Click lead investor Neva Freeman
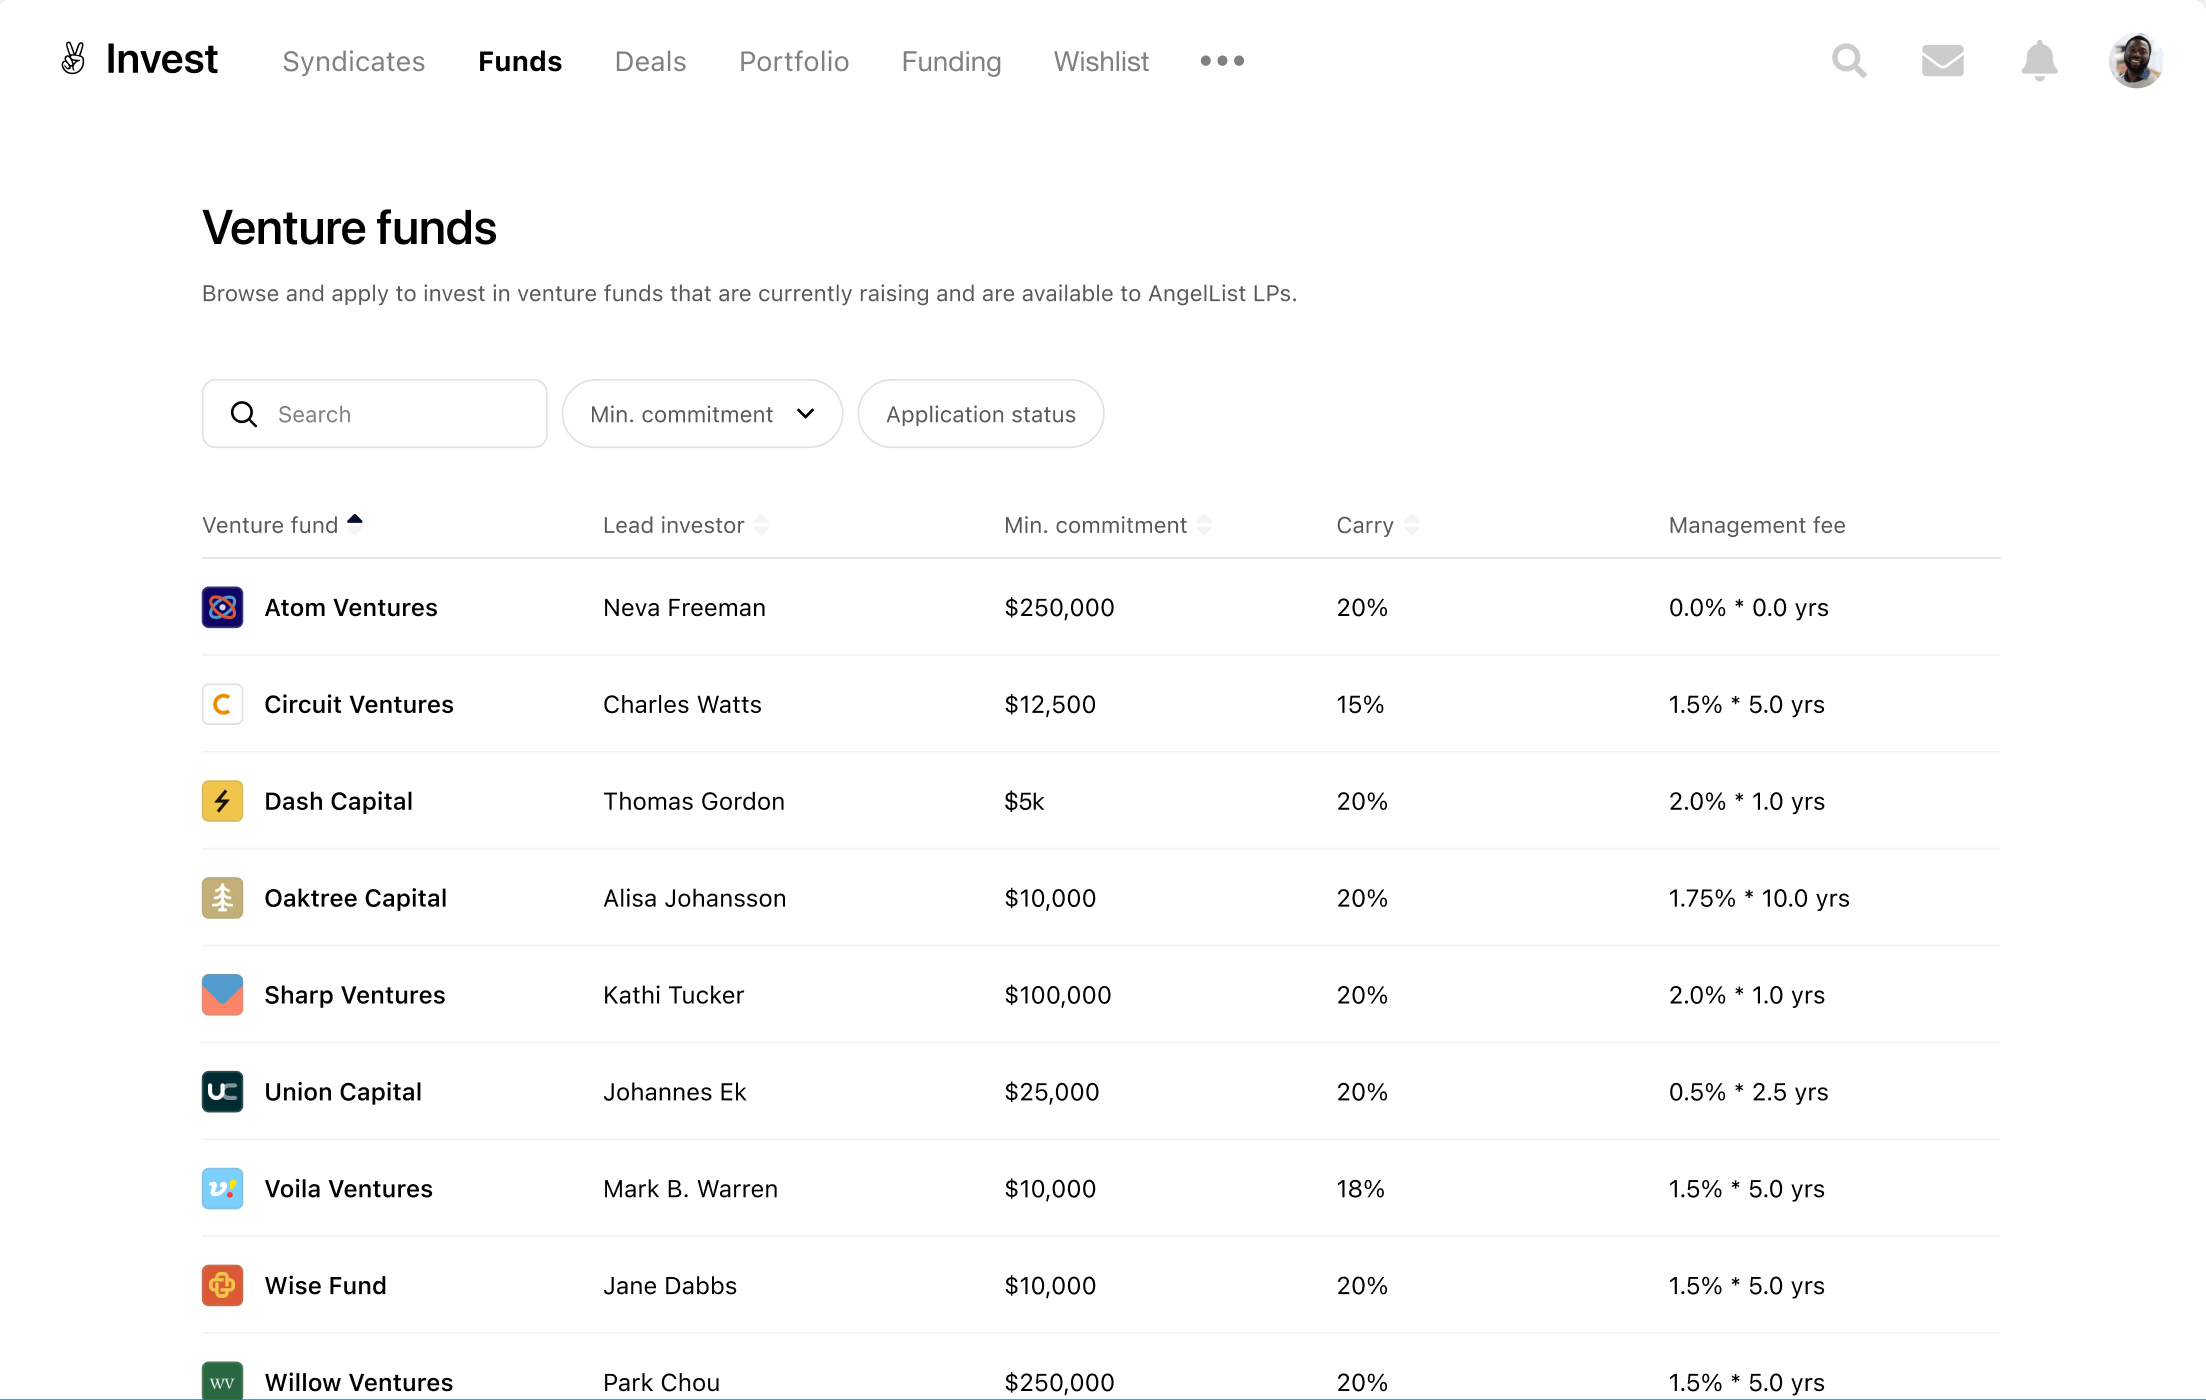The image size is (2206, 1400). coord(684,607)
